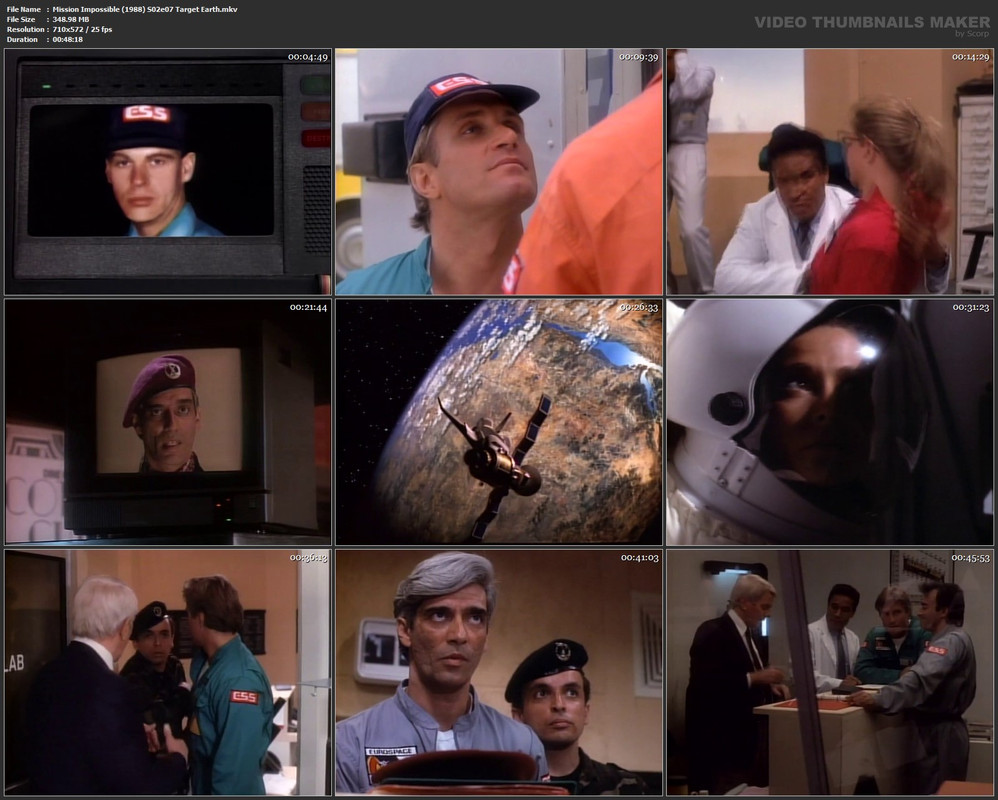Select the satellite thumbnail at 00:26:33
Image resolution: width=998 pixels, height=800 pixels.
(499, 422)
